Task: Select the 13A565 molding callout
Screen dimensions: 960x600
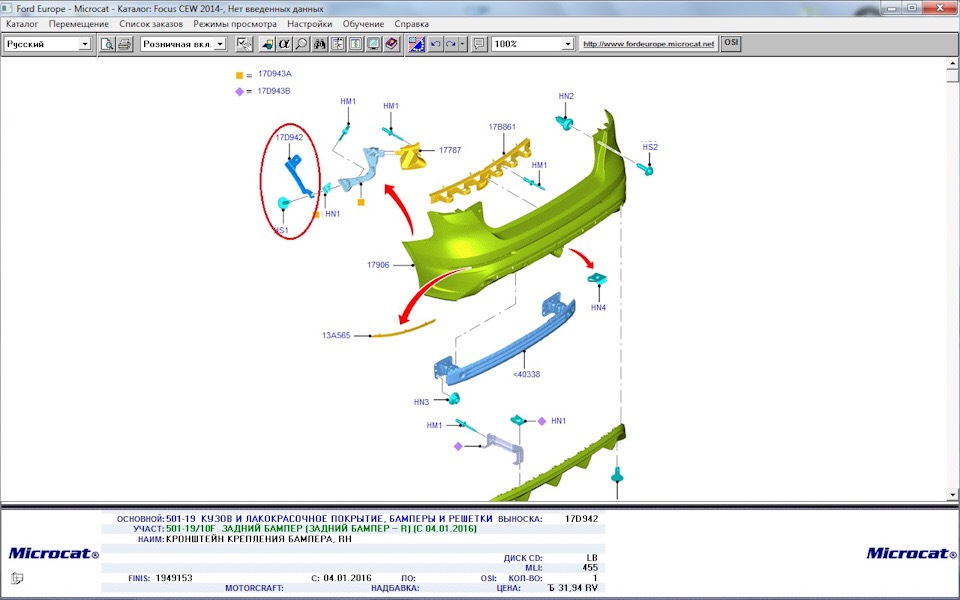Action: (336, 336)
